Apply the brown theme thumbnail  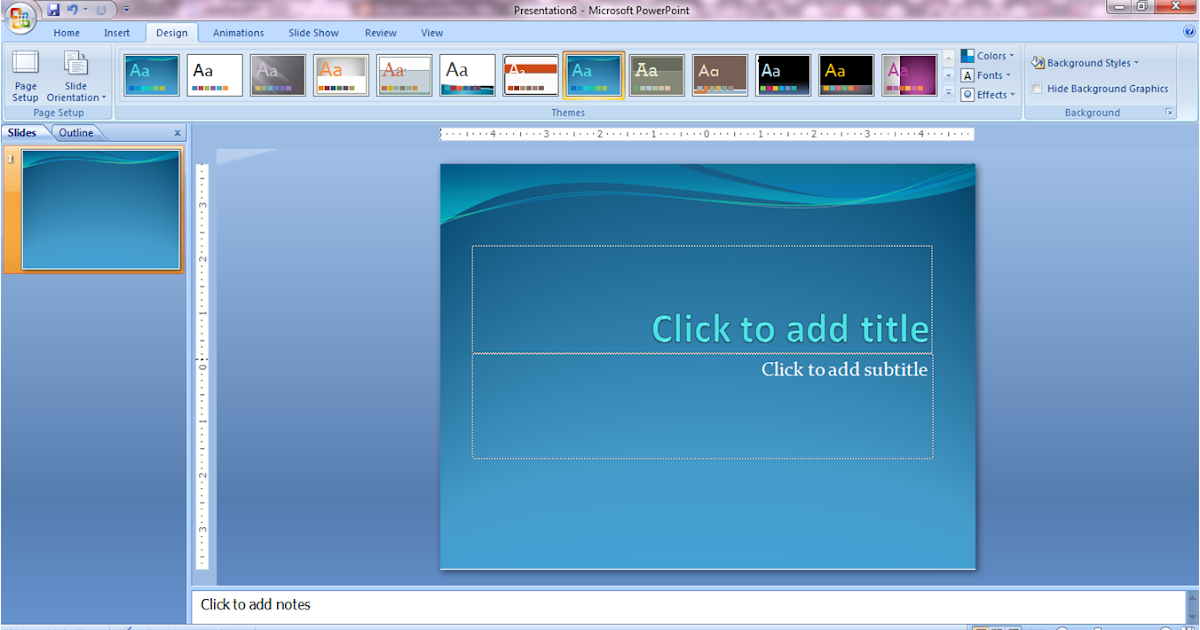tap(720, 75)
